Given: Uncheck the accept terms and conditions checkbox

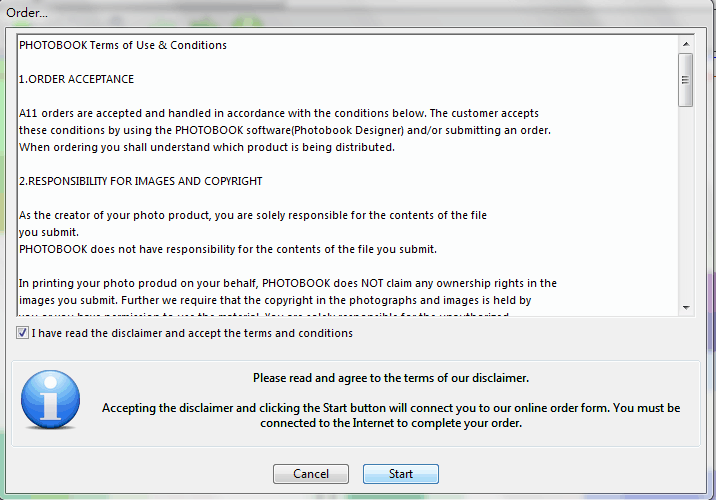Looking at the screenshot, I should (22, 333).
